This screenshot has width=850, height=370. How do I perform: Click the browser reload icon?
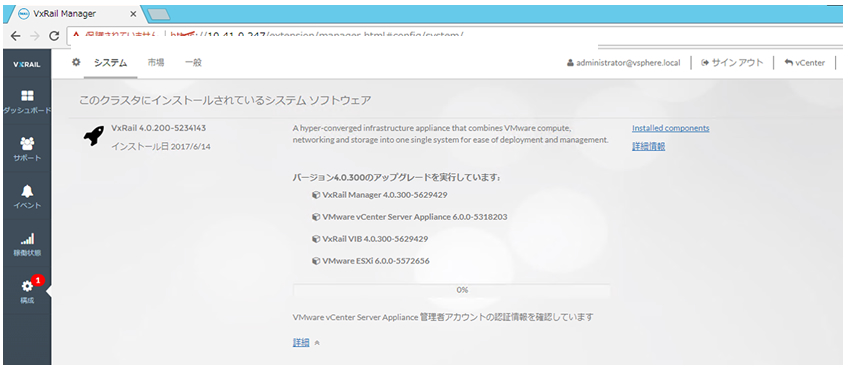(x=54, y=36)
